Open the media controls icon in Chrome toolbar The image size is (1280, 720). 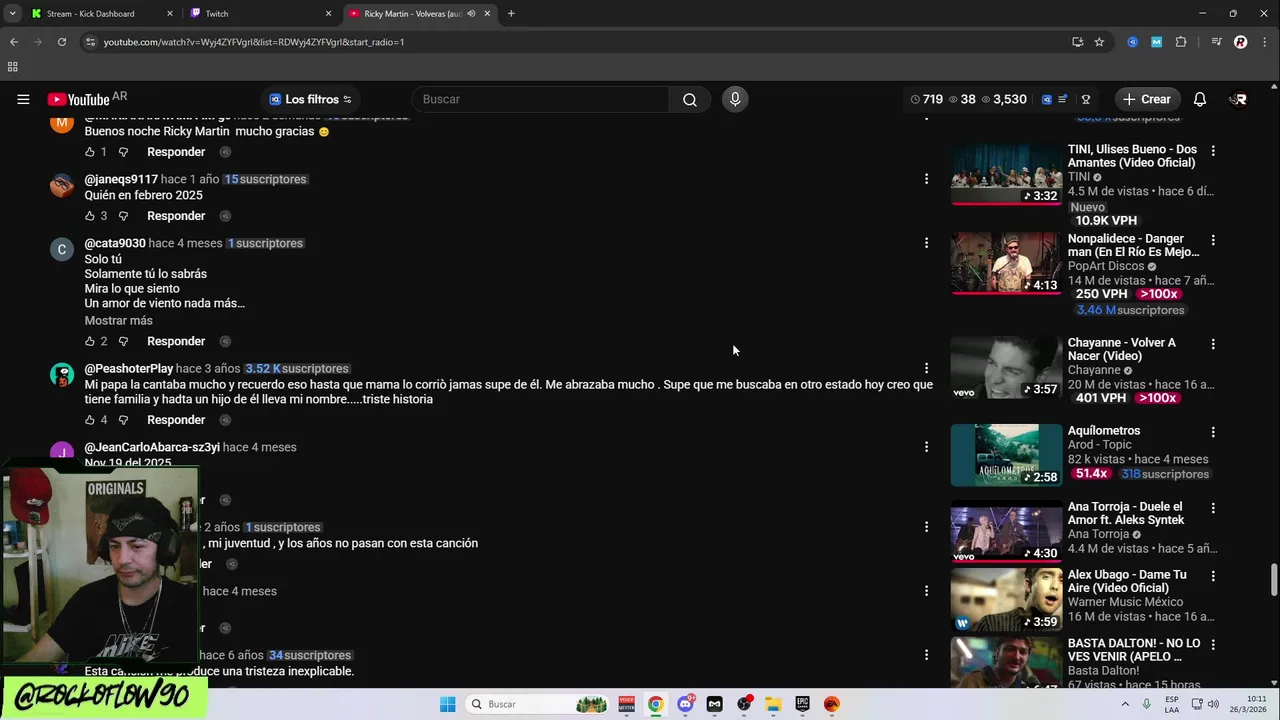click(x=1216, y=42)
